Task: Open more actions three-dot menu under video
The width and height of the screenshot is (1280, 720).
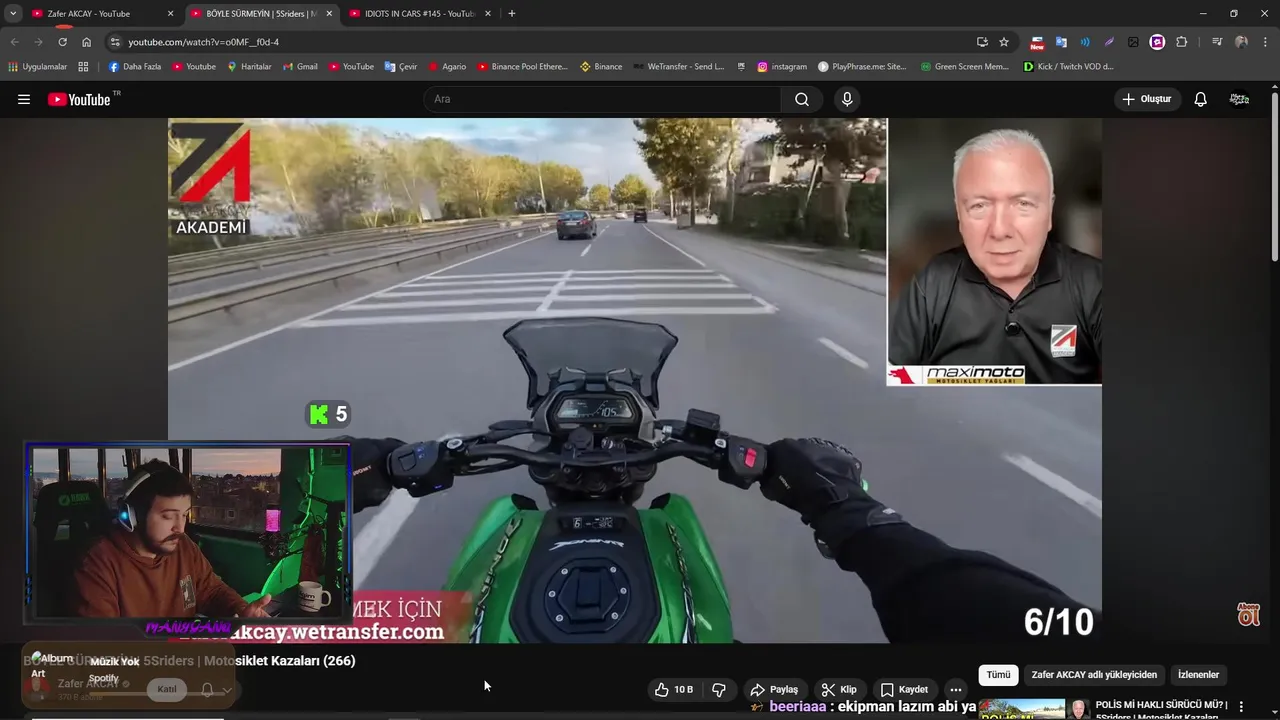Action: click(x=956, y=689)
